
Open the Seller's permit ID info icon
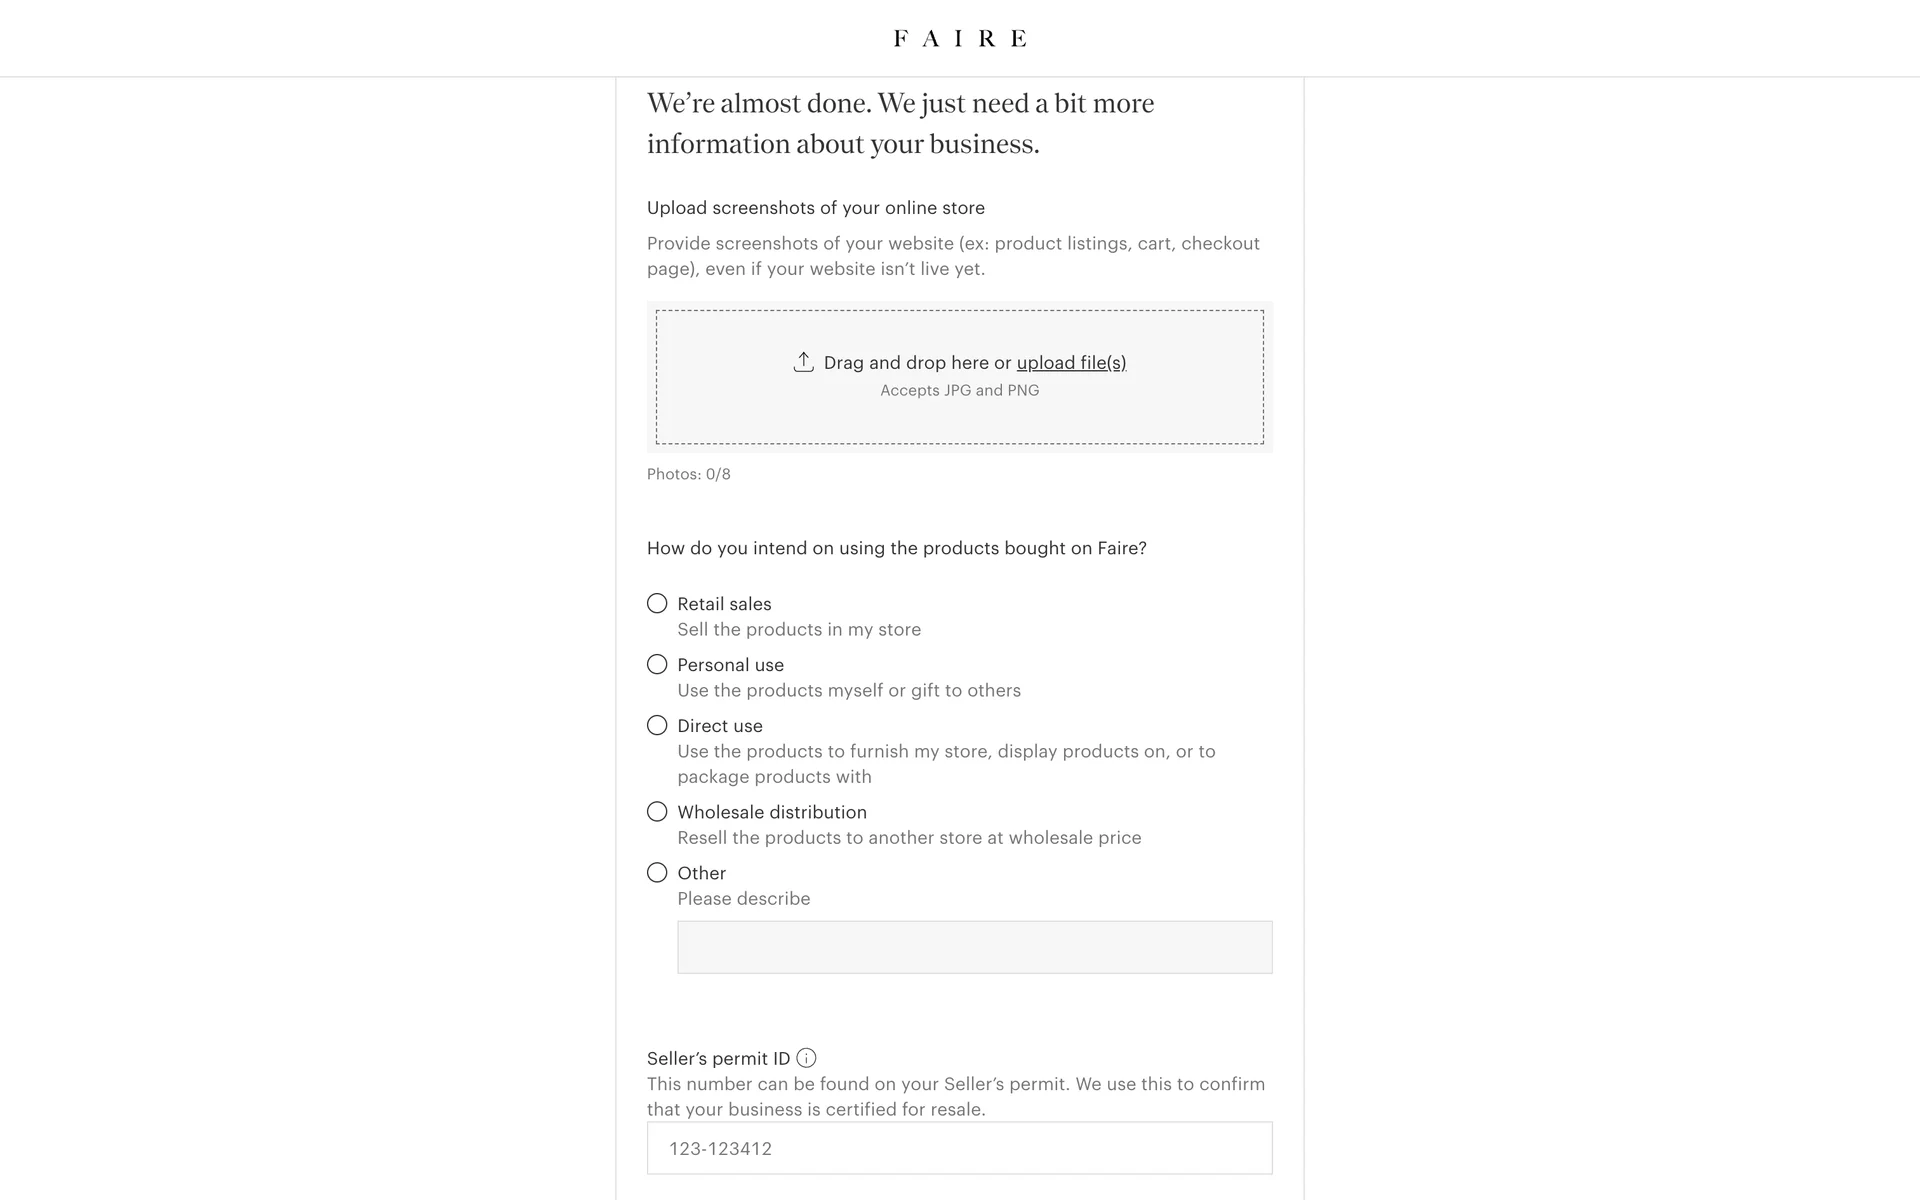pyautogui.click(x=806, y=1058)
